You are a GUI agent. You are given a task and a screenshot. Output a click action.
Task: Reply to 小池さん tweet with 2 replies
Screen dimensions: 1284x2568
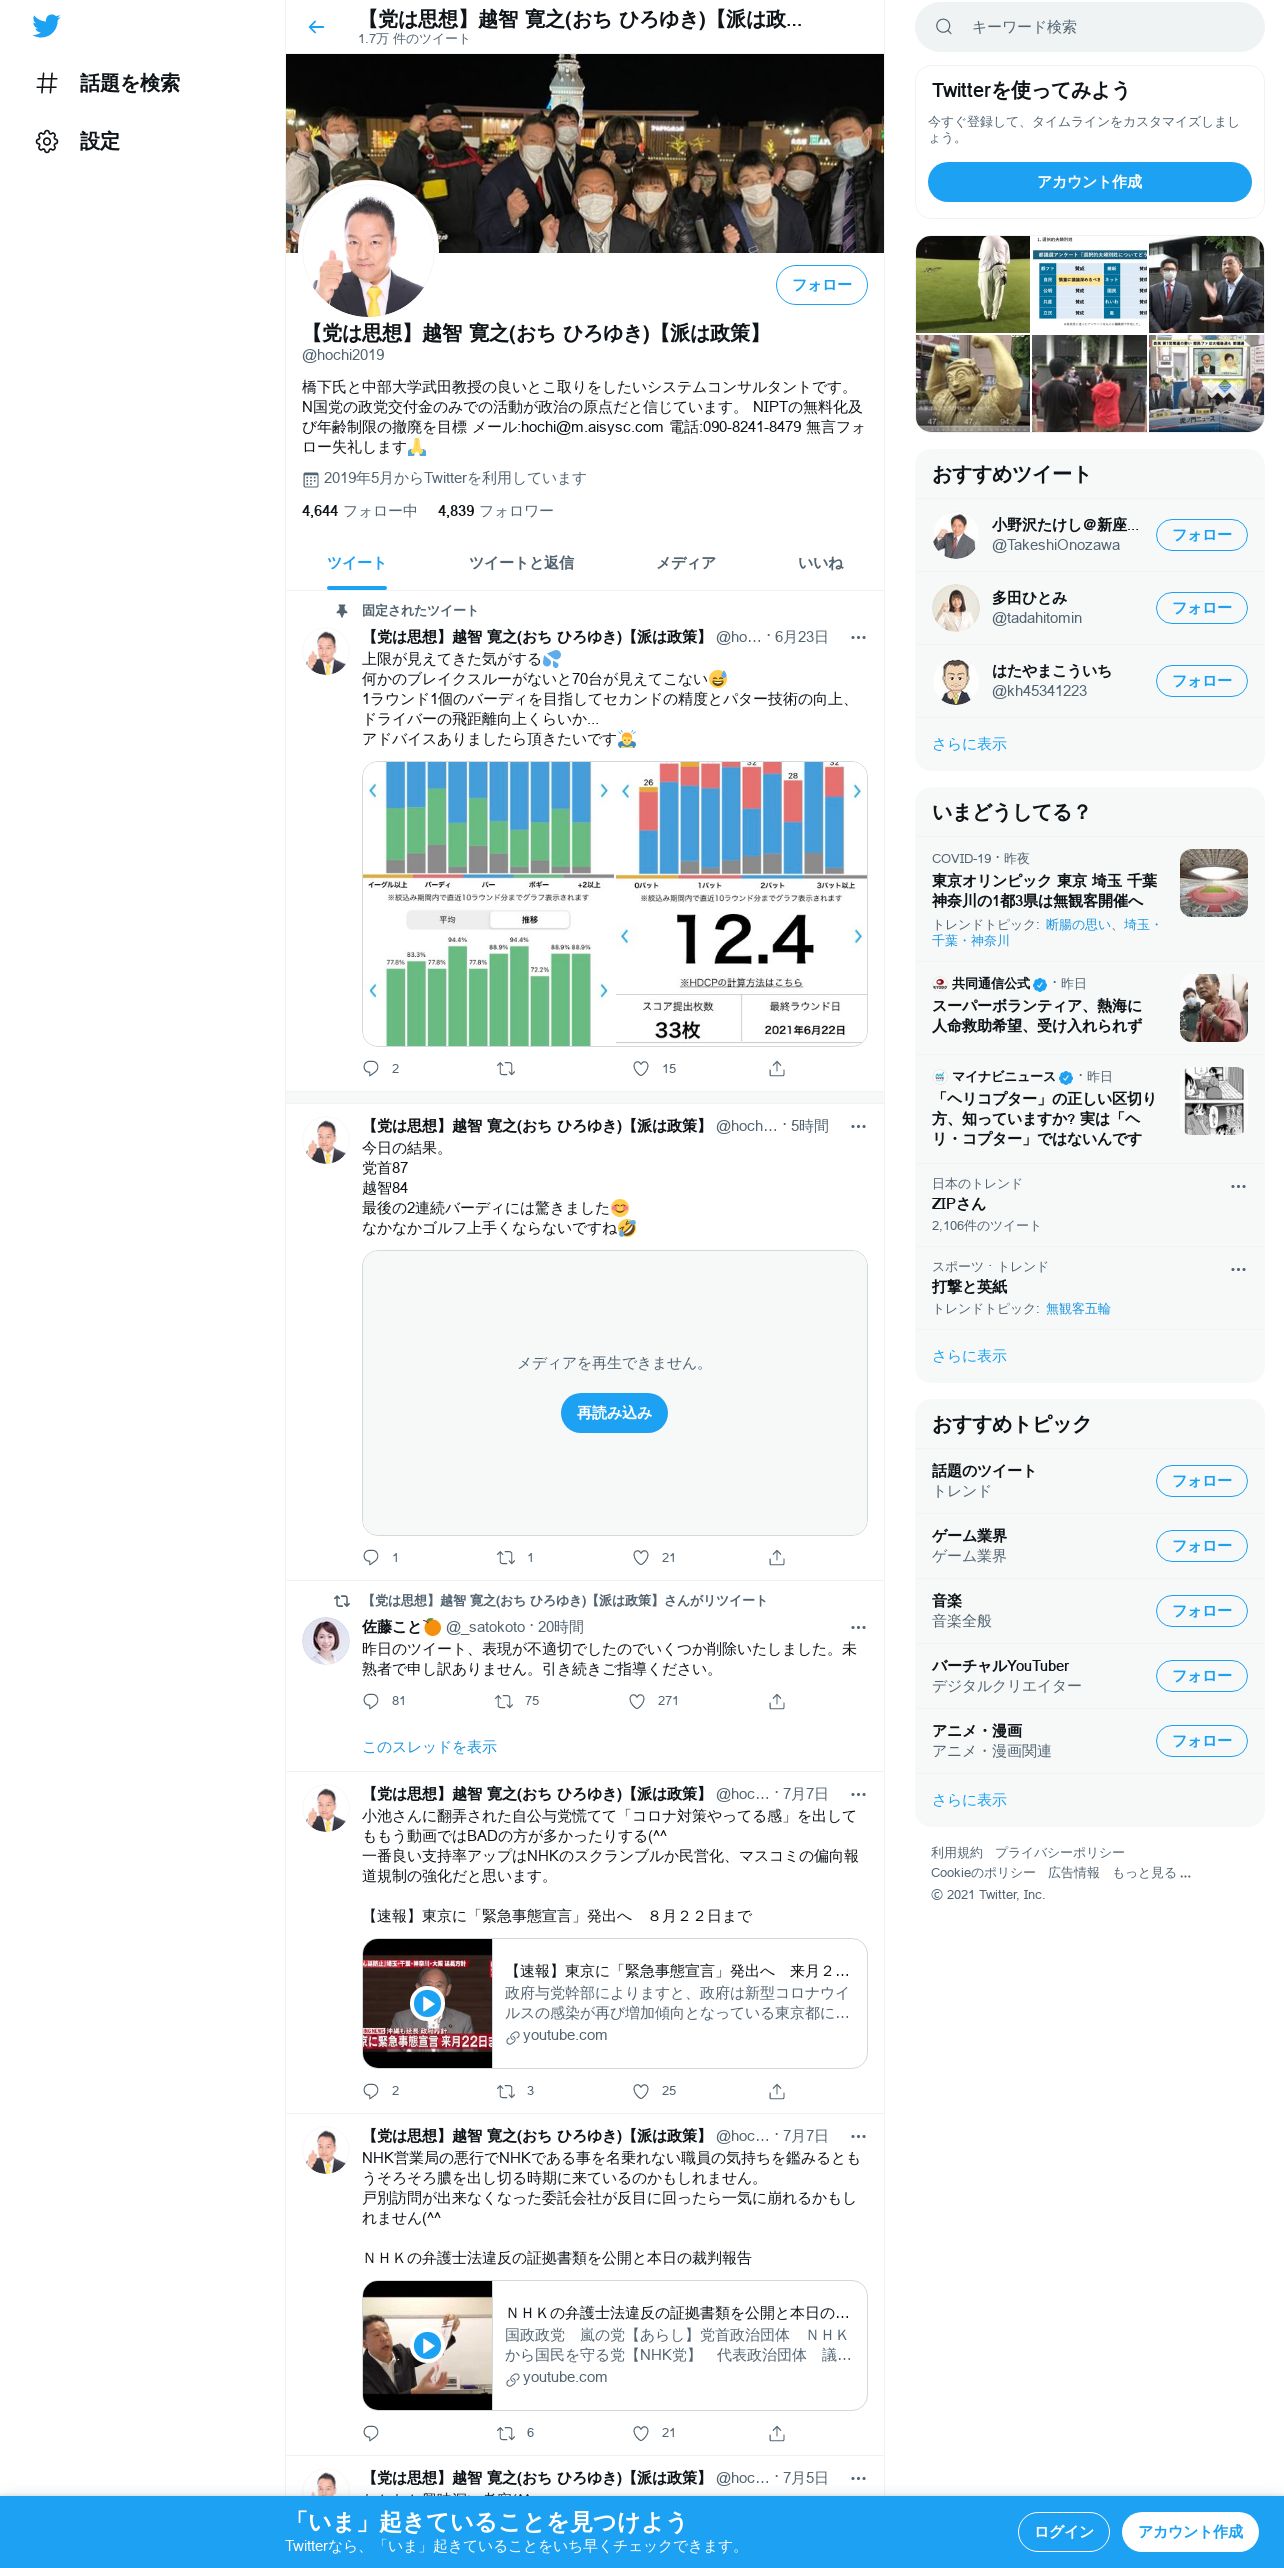tap(371, 2091)
